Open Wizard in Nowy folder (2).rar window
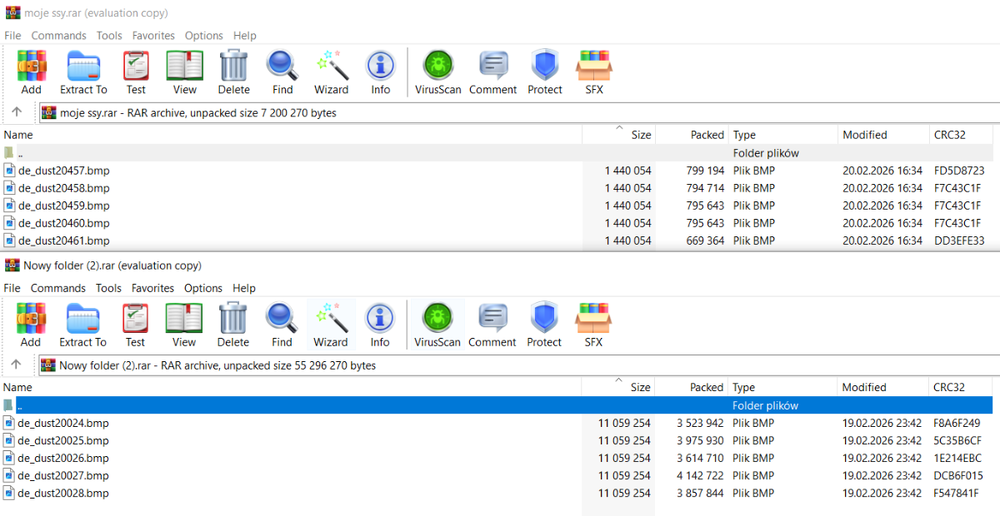The width and height of the screenshot is (1000, 516). 330,324
